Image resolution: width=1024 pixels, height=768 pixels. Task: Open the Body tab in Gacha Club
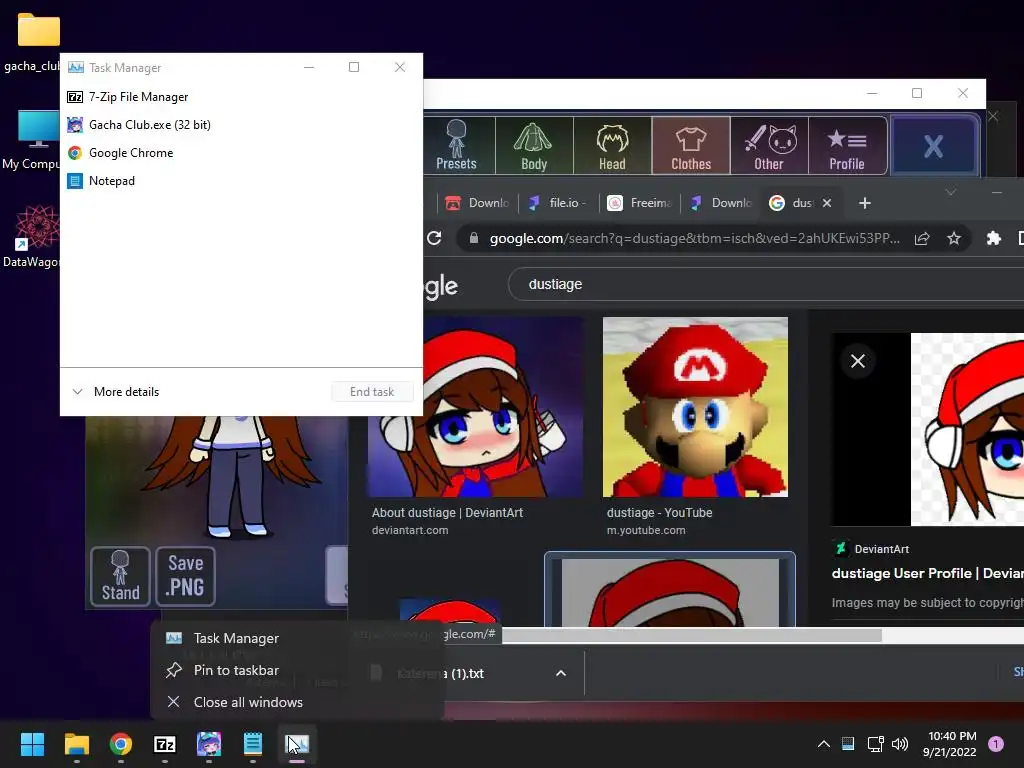click(x=534, y=146)
